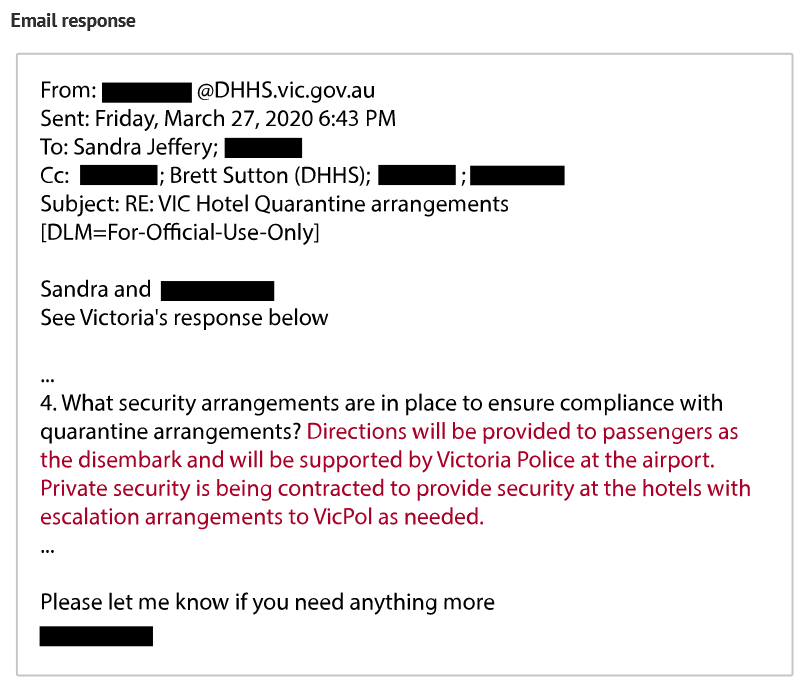Click the redacted Cc name right after Brett Sutton
This screenshot has width=808, height=687.
point(417,177)
